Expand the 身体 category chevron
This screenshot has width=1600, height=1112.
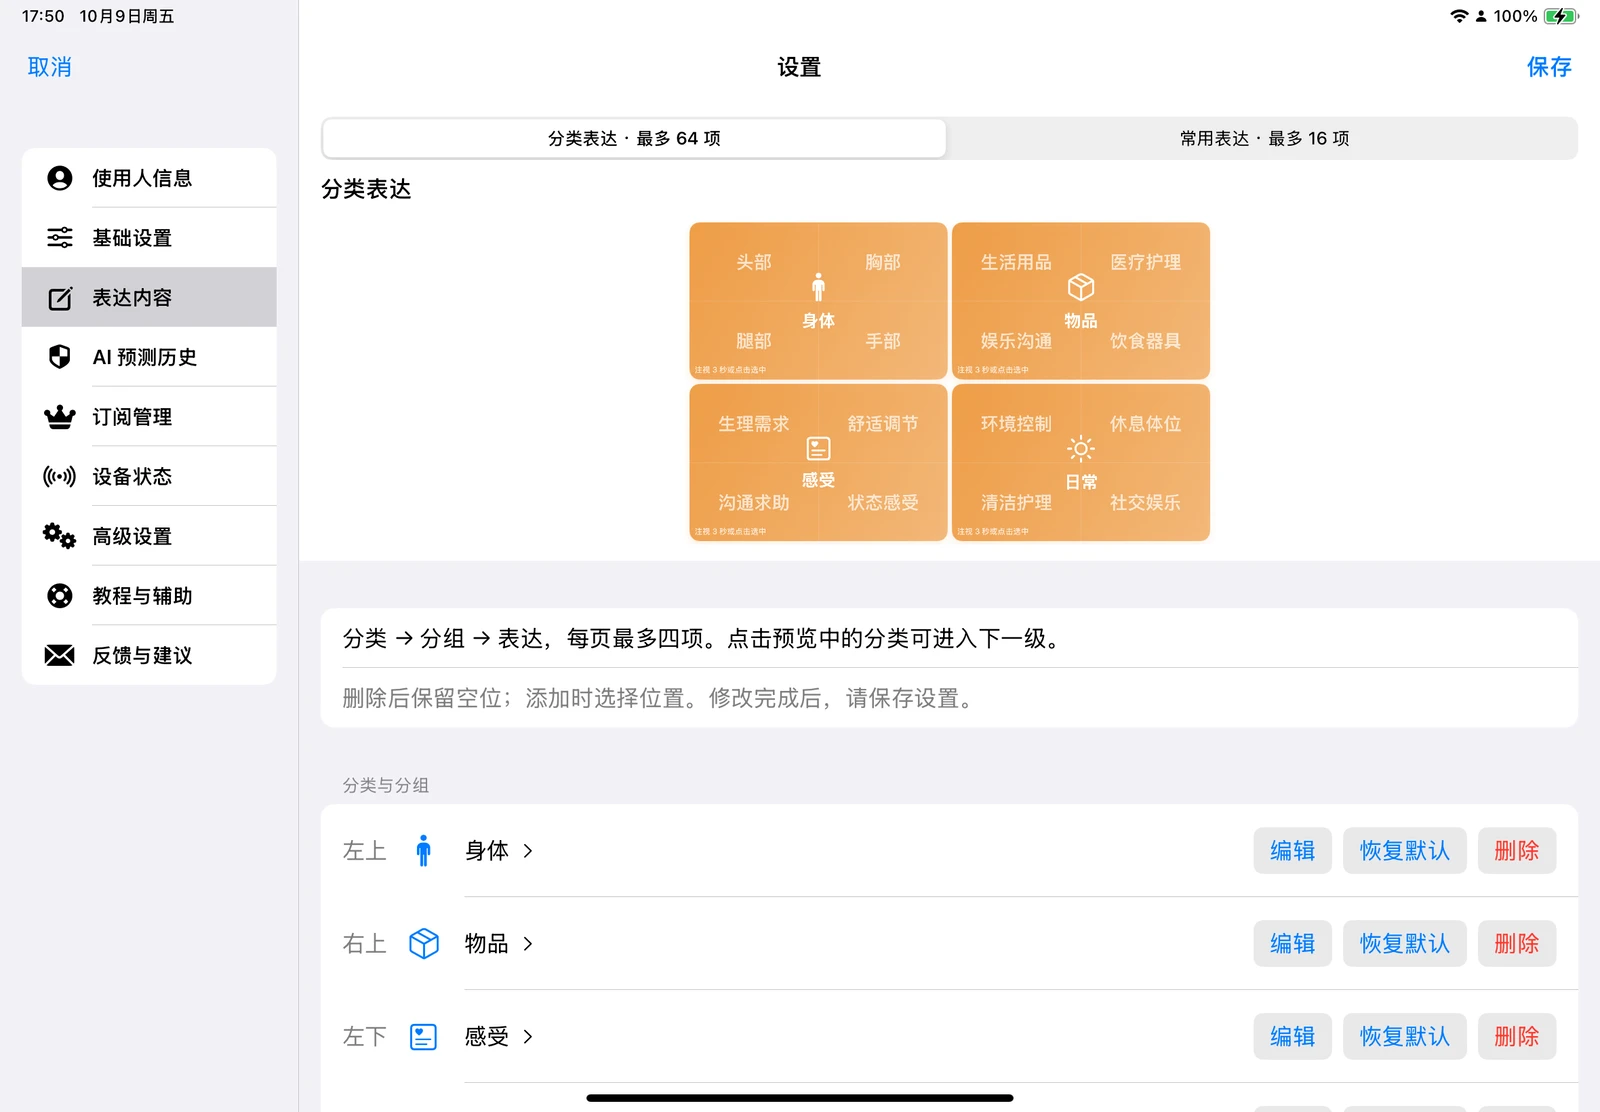tap(528, 851)
